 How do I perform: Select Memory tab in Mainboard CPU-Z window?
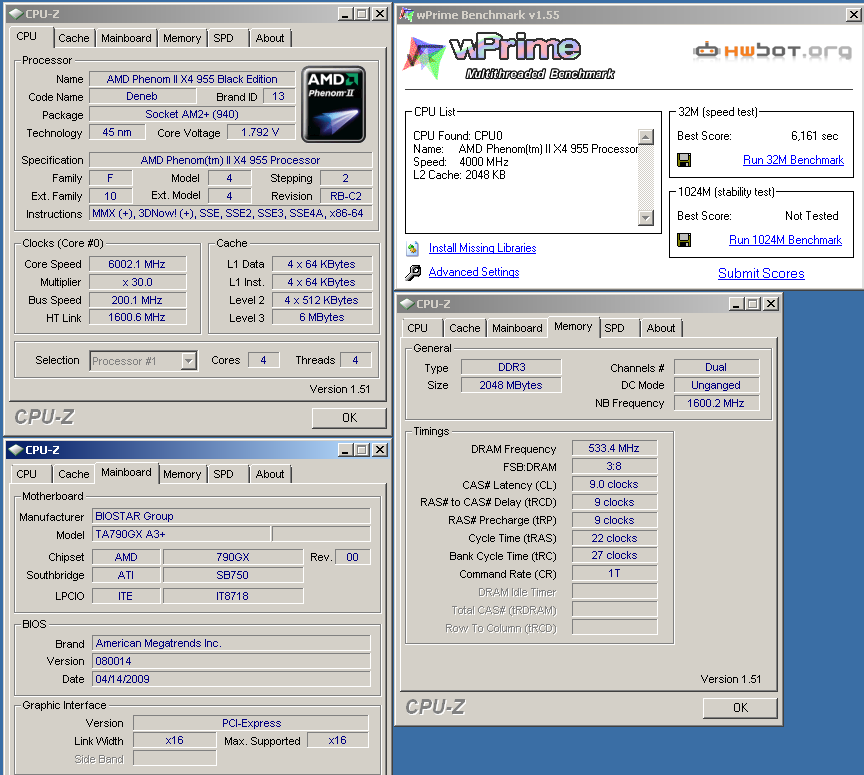click(x=182, y=474)
